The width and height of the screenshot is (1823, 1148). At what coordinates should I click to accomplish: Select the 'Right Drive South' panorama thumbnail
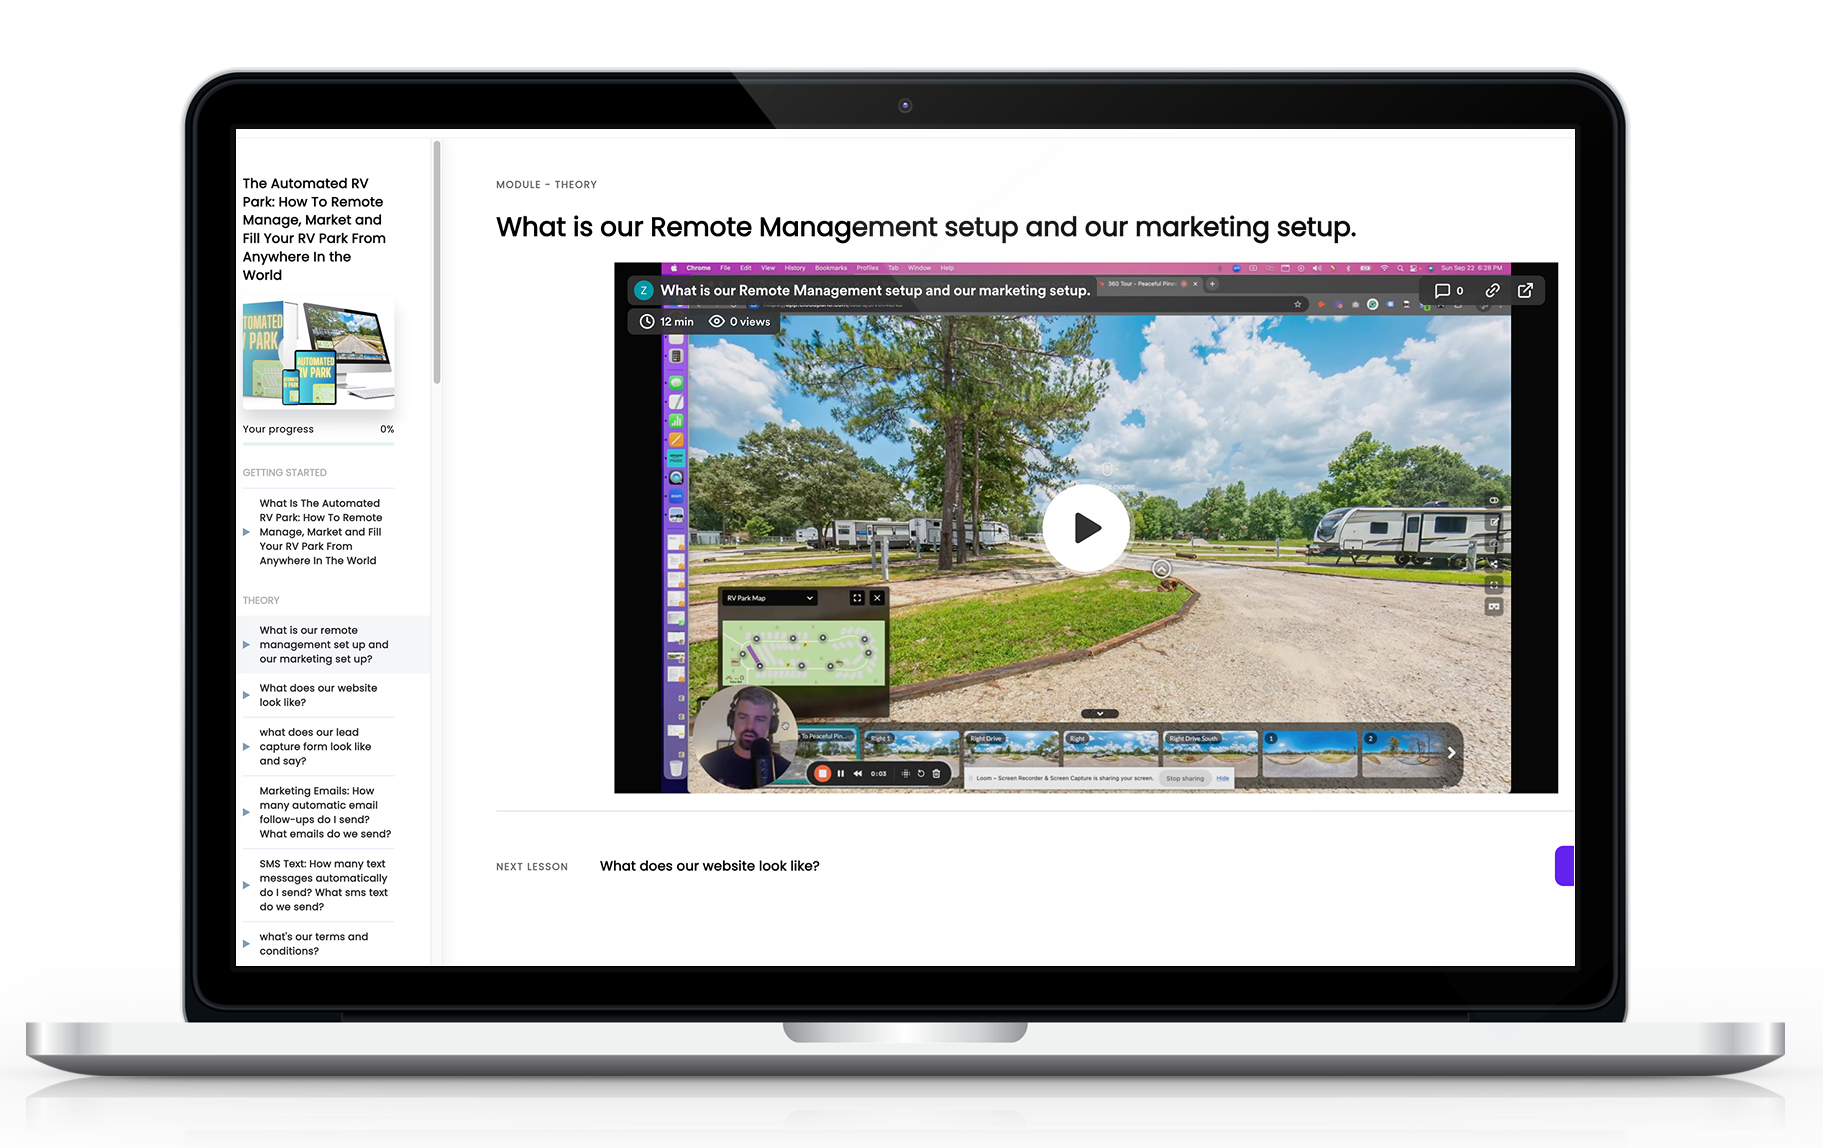[x=1212, y=753]
